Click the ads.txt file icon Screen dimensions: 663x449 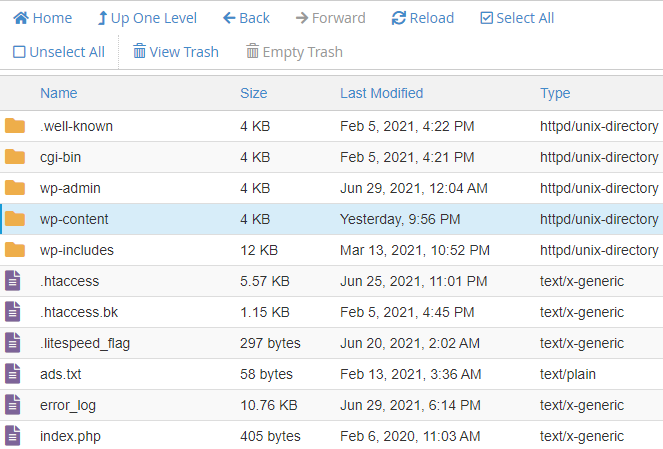click(x=13, y=374)
